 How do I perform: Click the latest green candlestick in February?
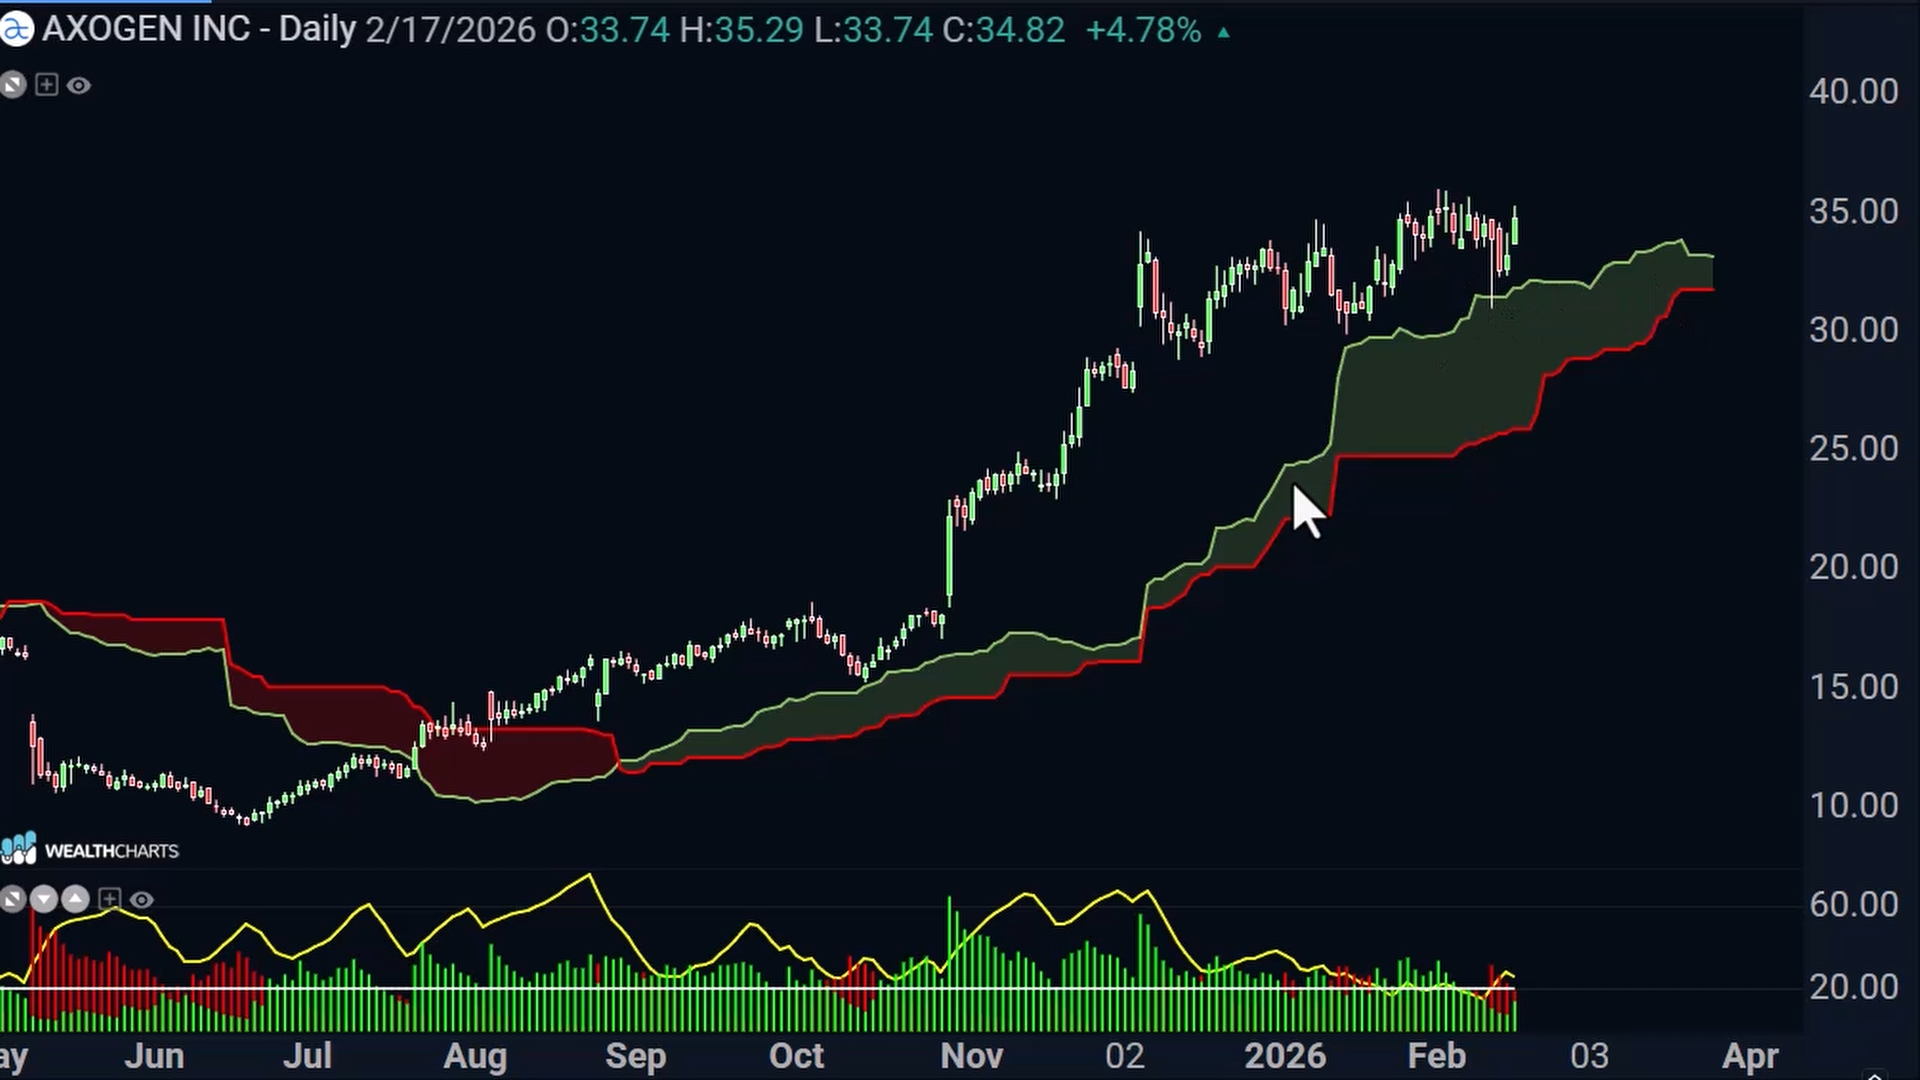tap(1515, 226)
